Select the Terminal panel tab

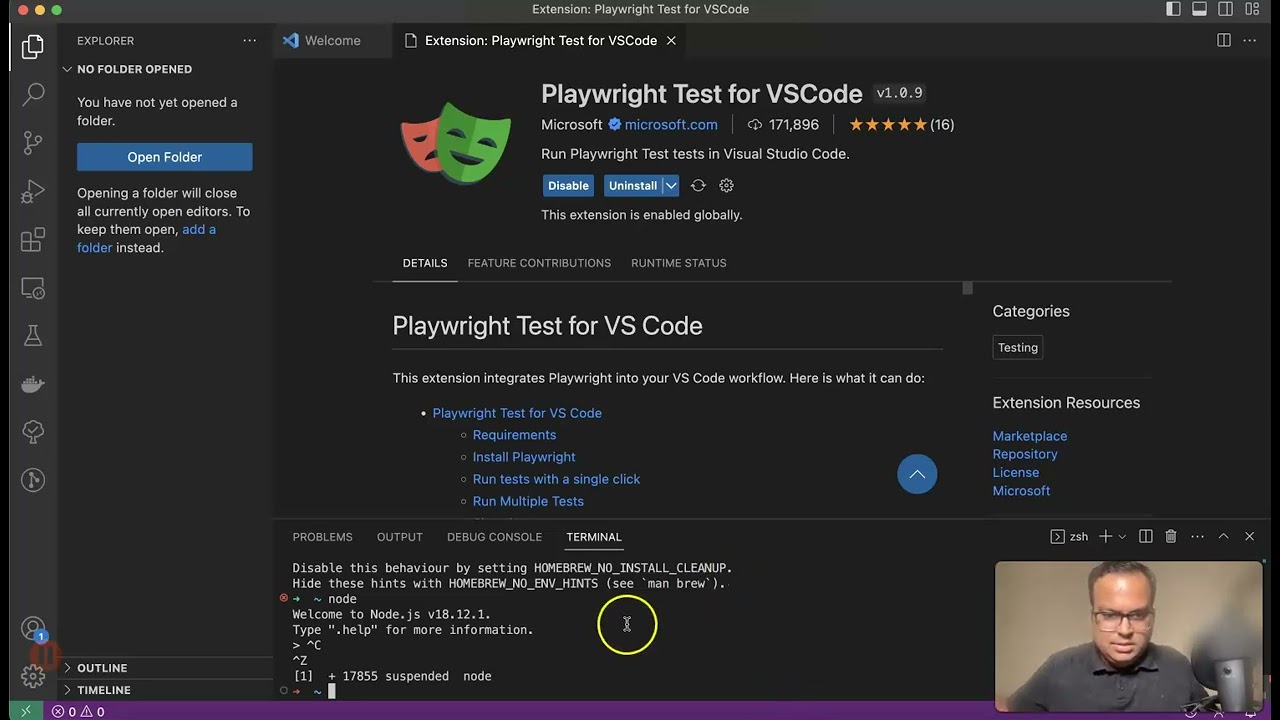594,537
